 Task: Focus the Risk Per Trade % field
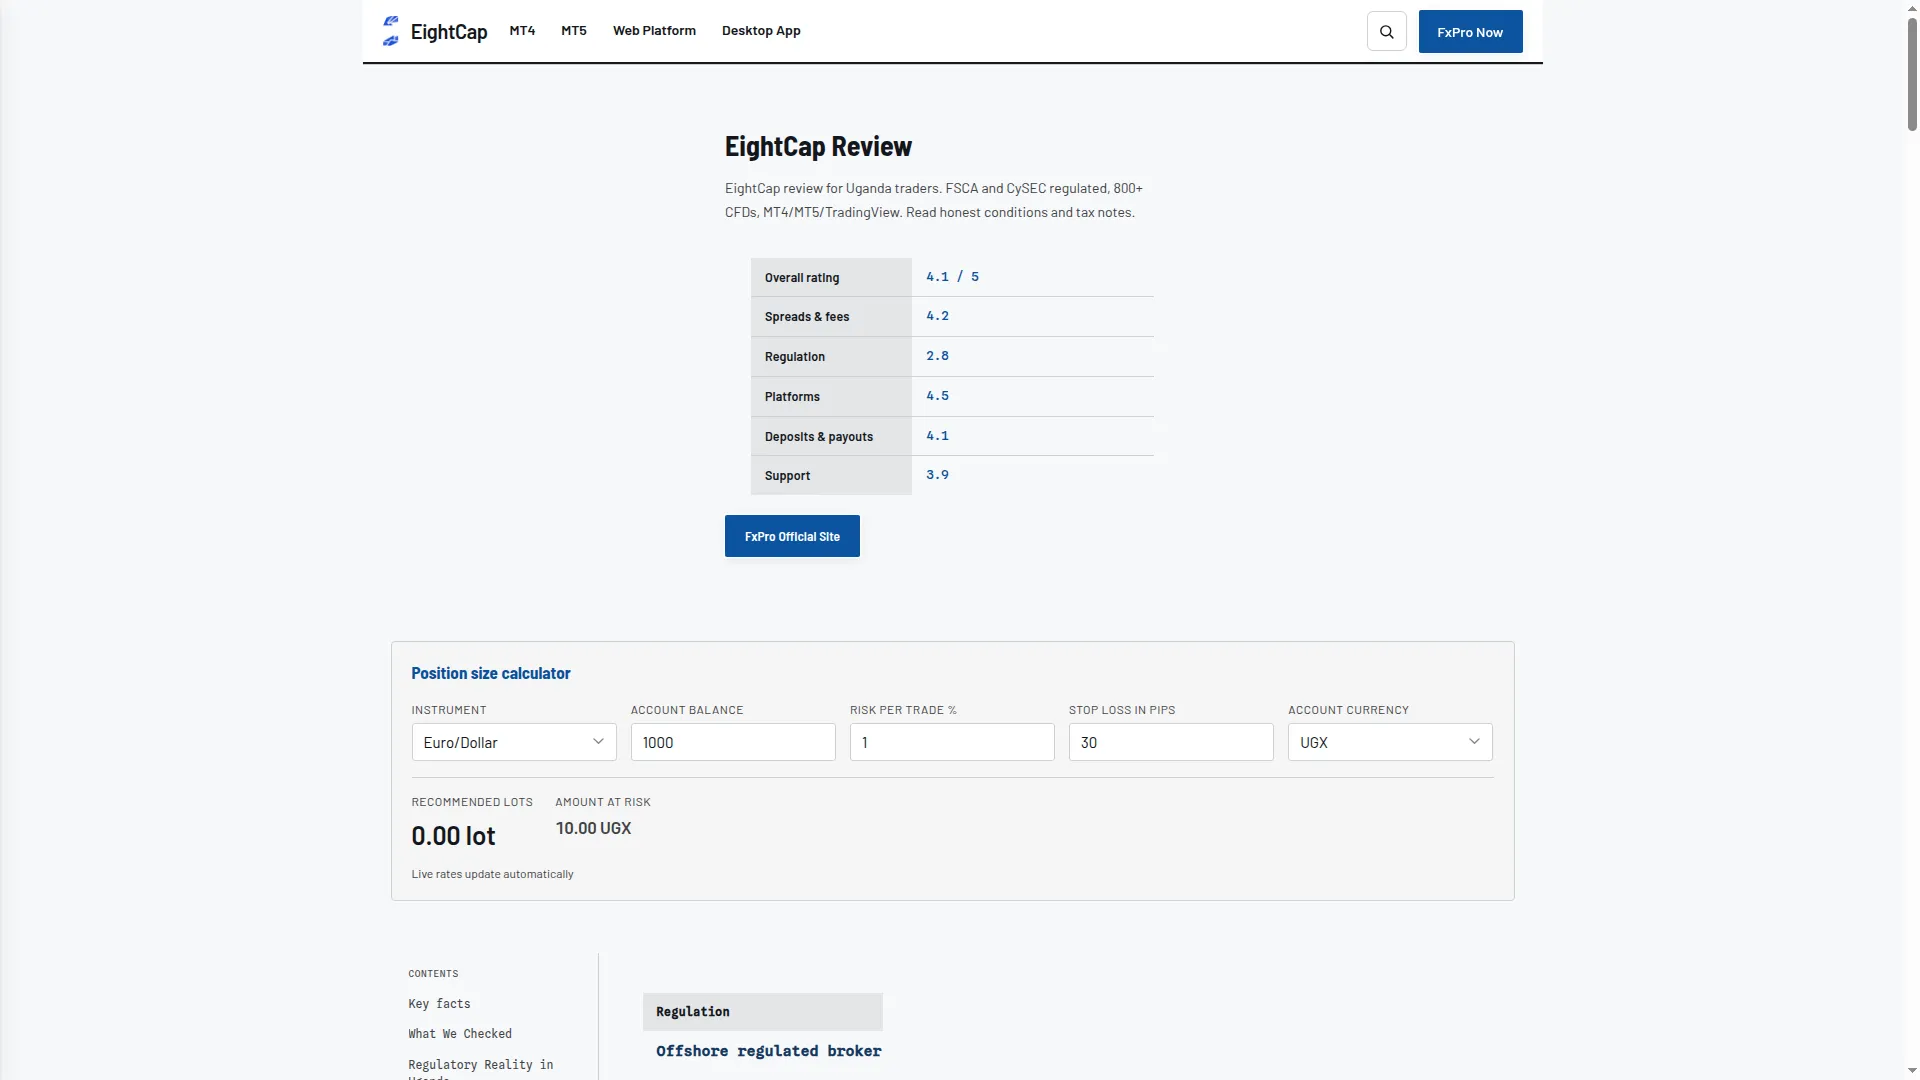coord(952,742)
